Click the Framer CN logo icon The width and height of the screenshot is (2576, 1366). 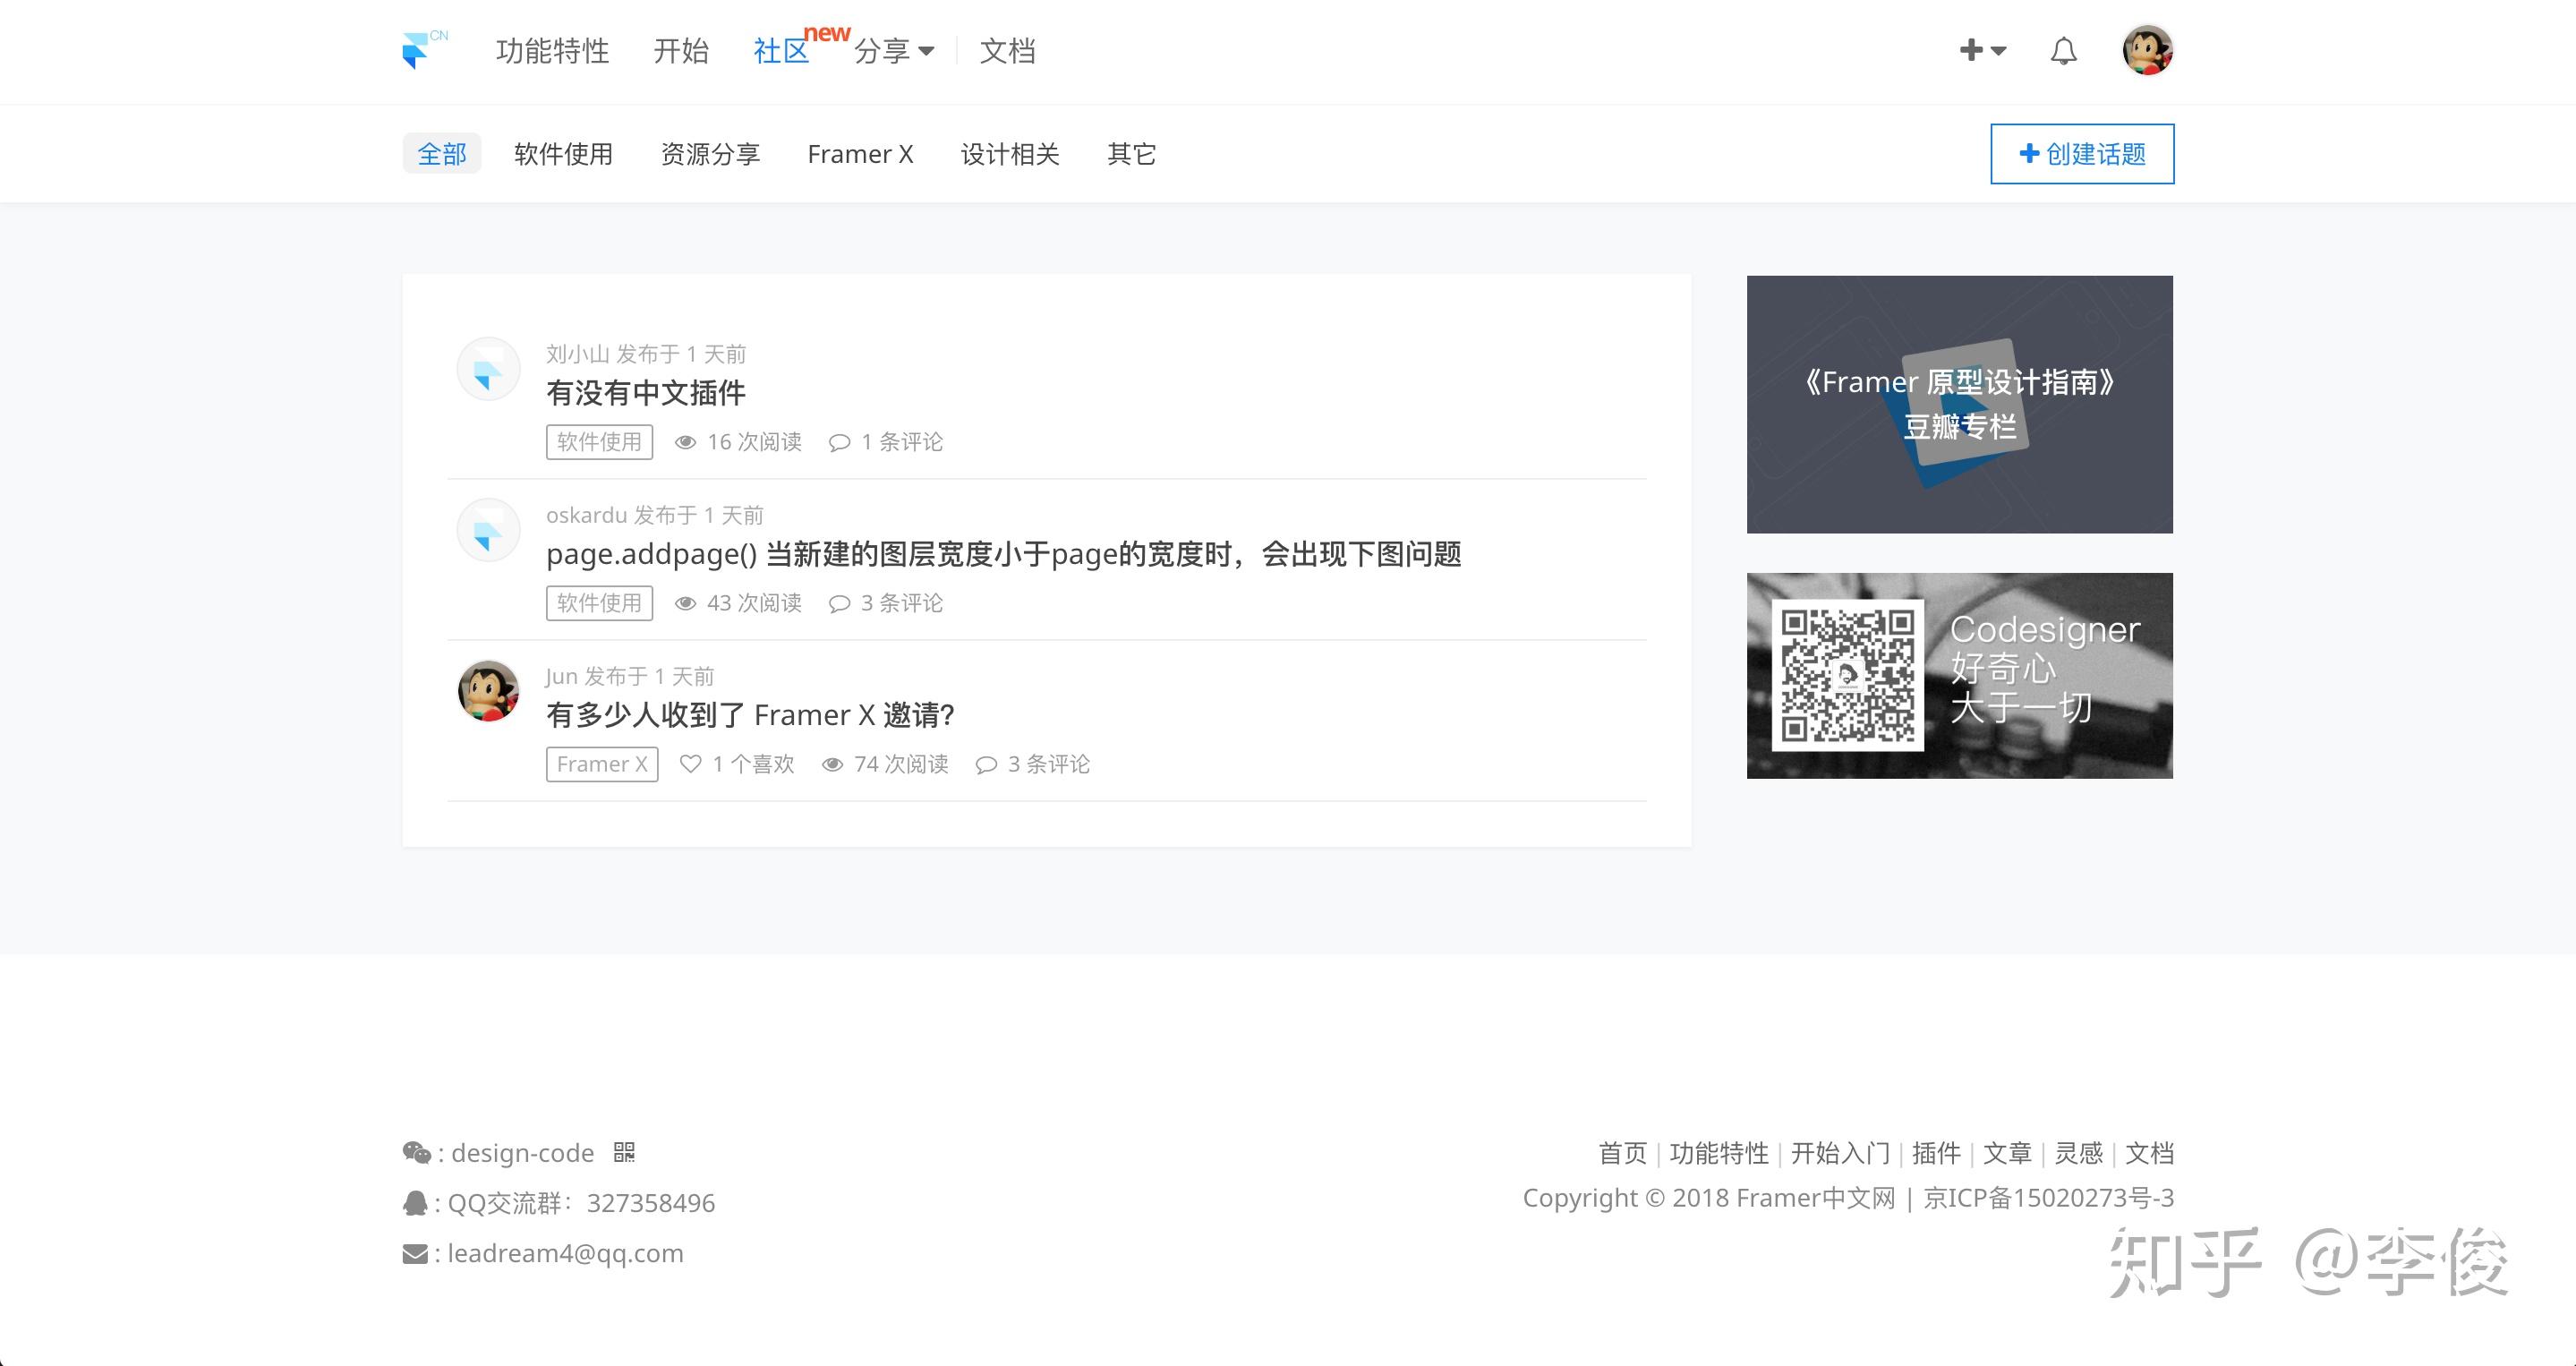(416, 50)
